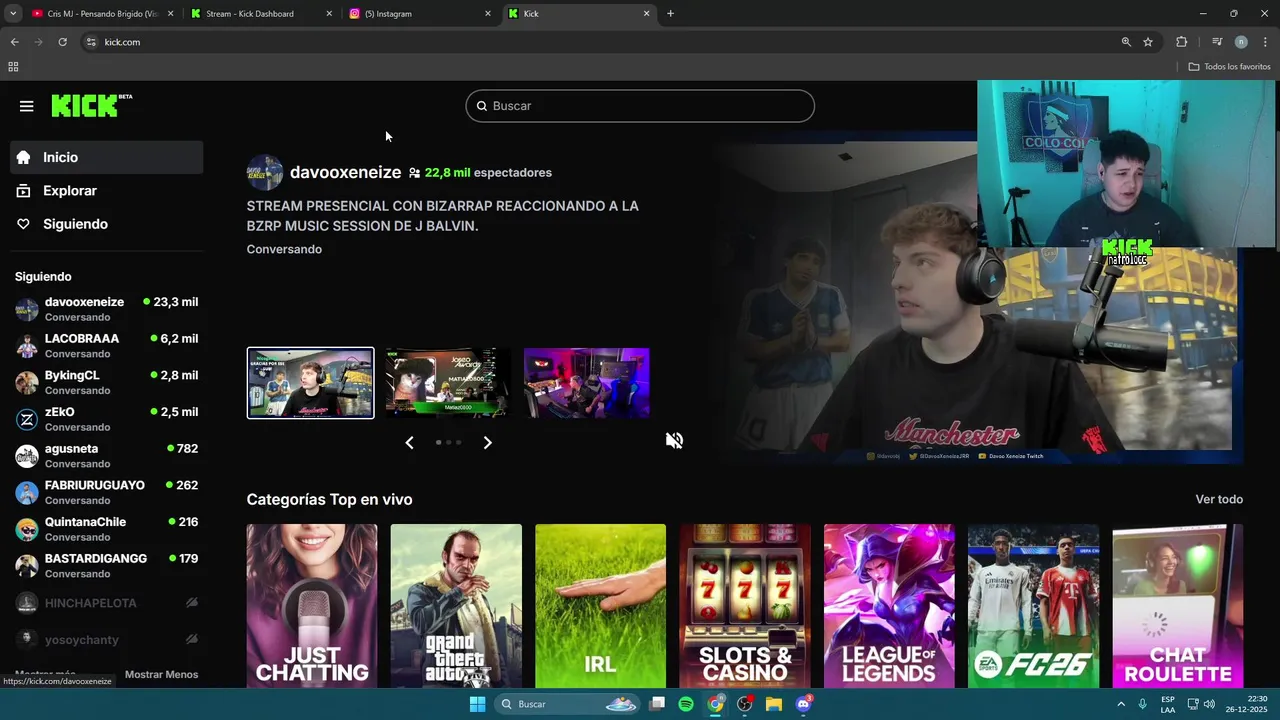Open davooxeneize featured streamer name link
The width and height of the screenshot is (1280, 720).
click(x=345, y=172)
